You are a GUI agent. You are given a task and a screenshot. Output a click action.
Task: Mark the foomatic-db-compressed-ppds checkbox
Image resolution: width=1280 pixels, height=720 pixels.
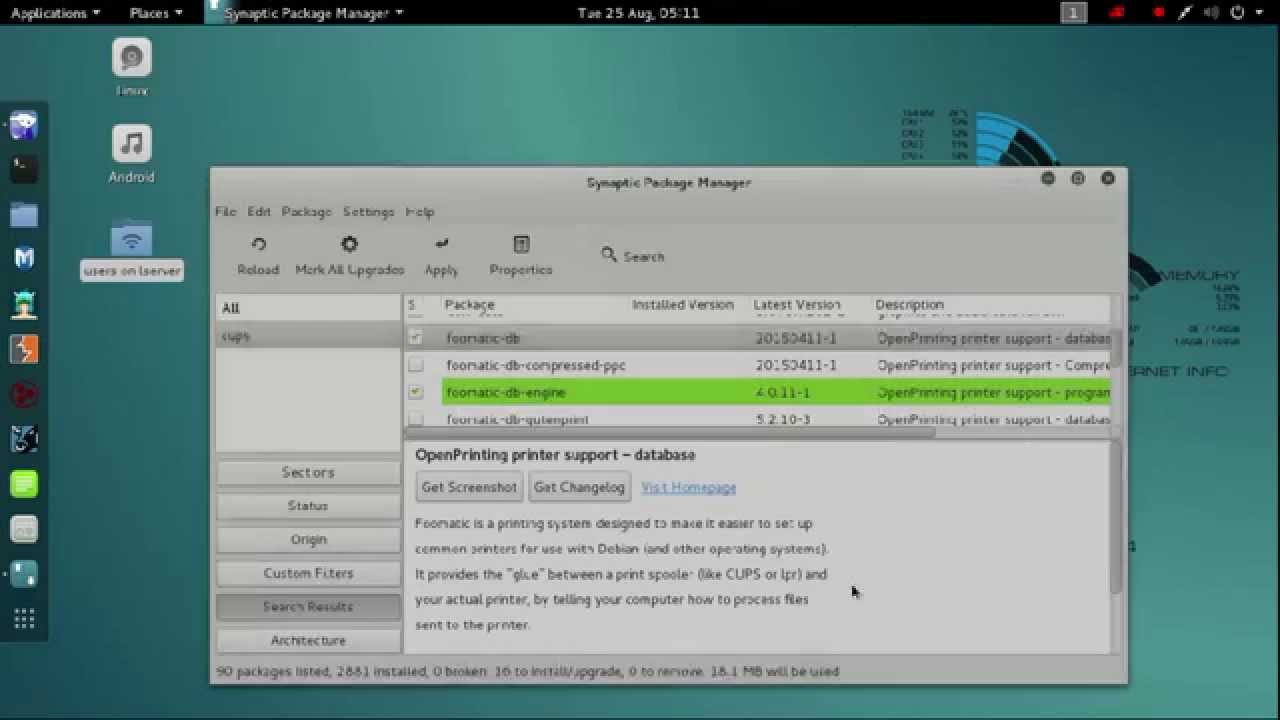pos(415,365)
